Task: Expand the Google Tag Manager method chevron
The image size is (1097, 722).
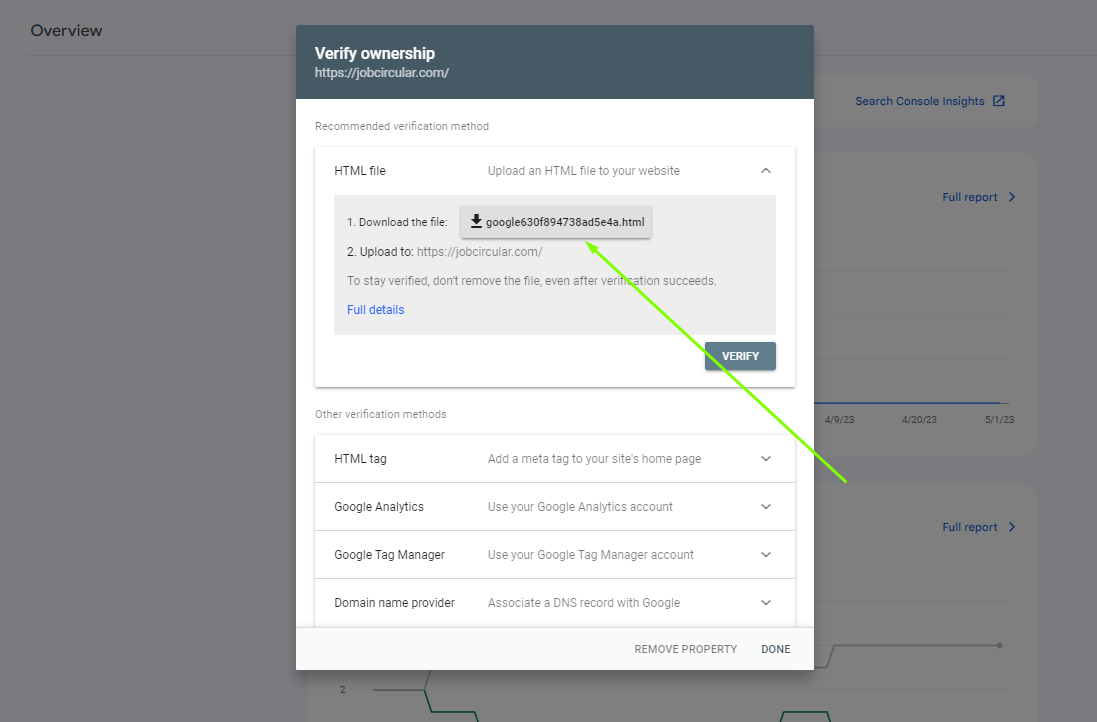Action: tap(766, 555)
